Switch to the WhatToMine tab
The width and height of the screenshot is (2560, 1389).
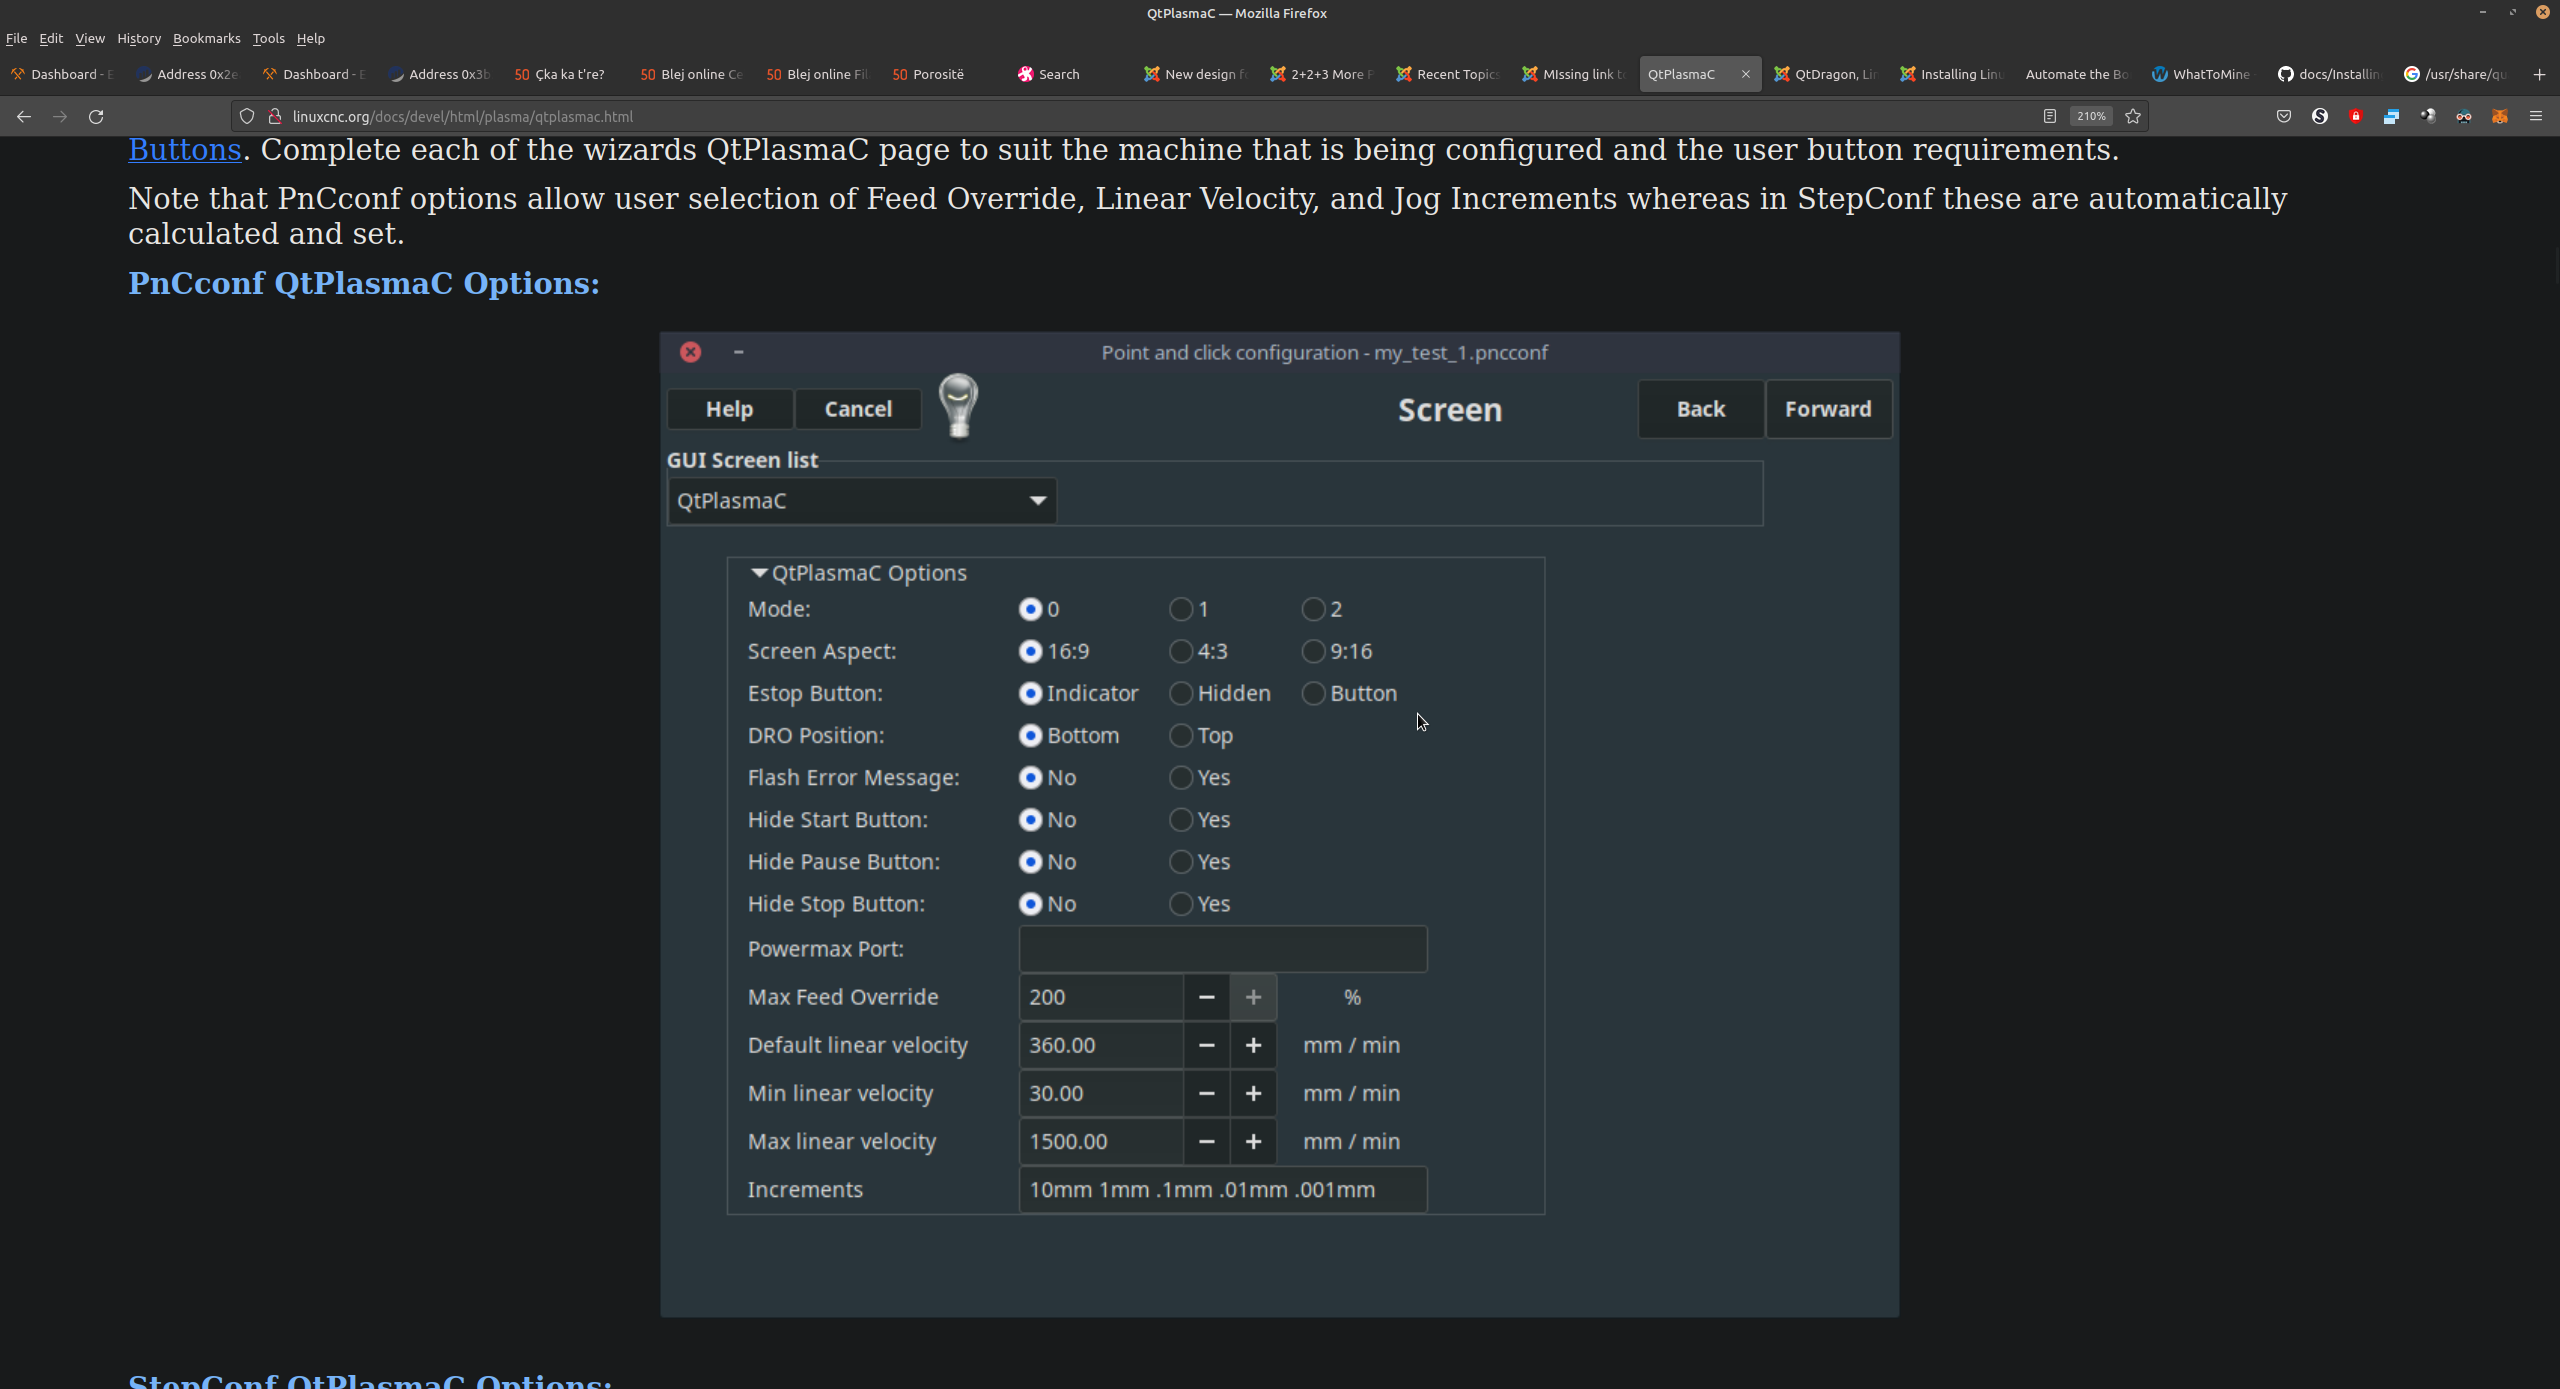[x=2202, y=74]
